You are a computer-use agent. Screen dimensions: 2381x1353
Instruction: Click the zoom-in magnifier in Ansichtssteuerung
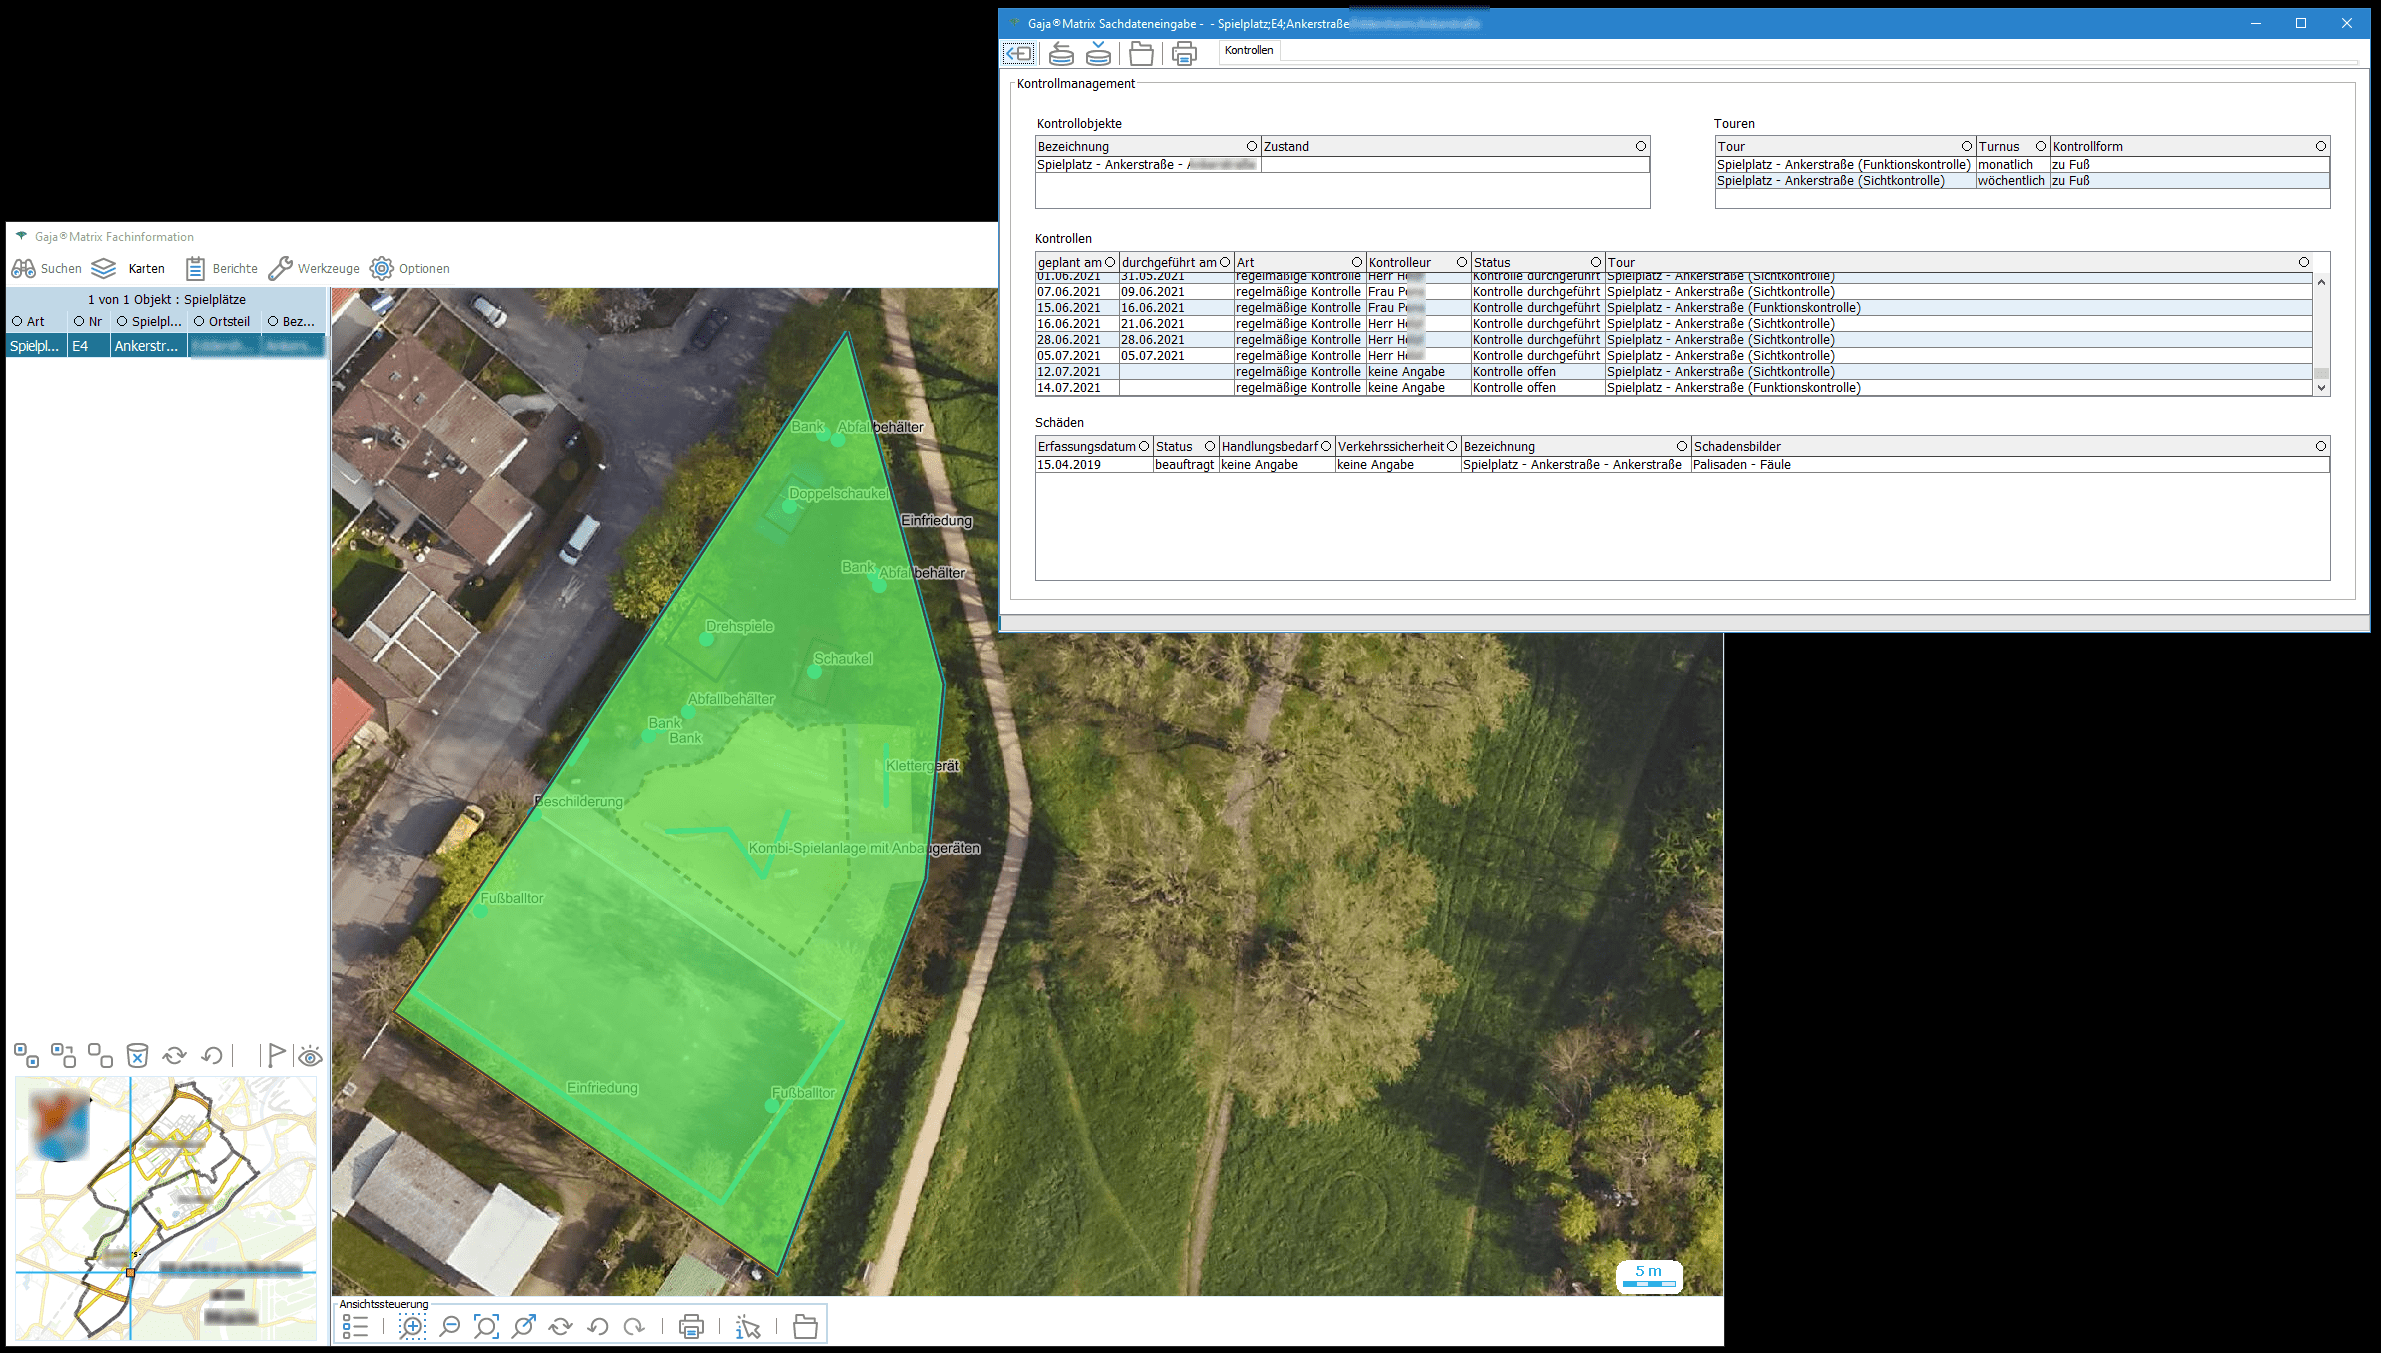coord(412,1326)
